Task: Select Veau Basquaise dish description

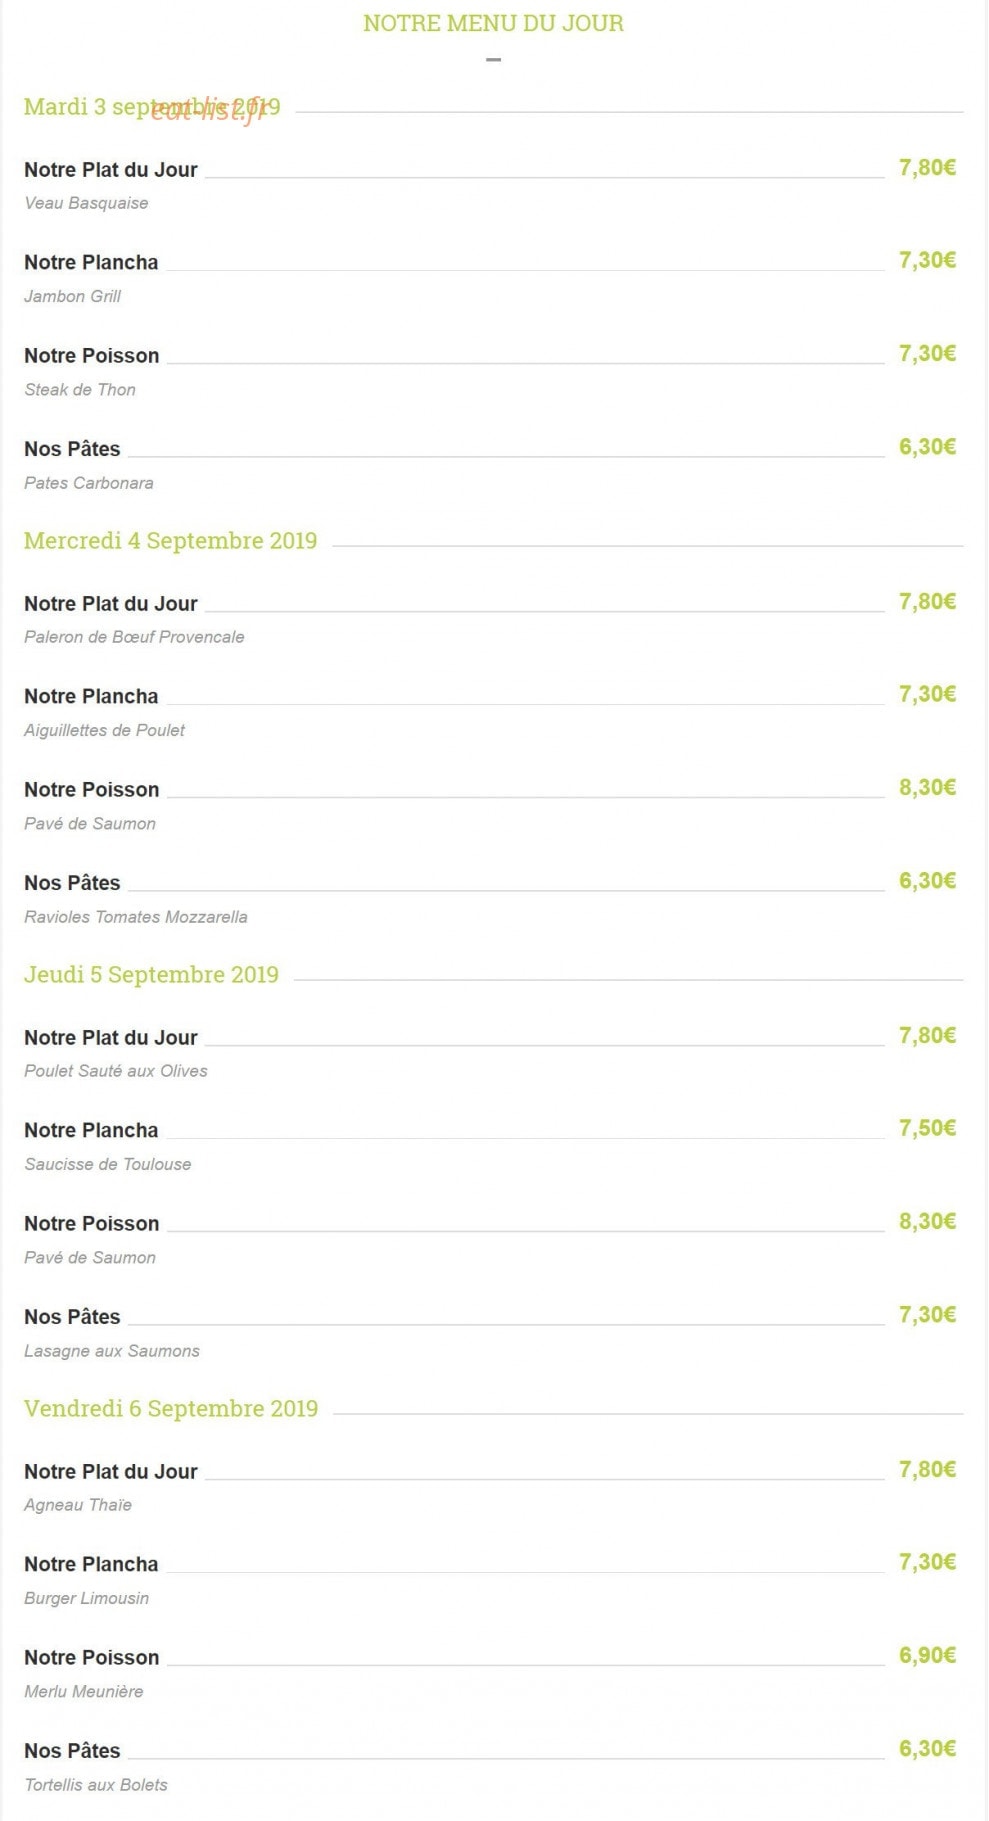Action: 86,203
